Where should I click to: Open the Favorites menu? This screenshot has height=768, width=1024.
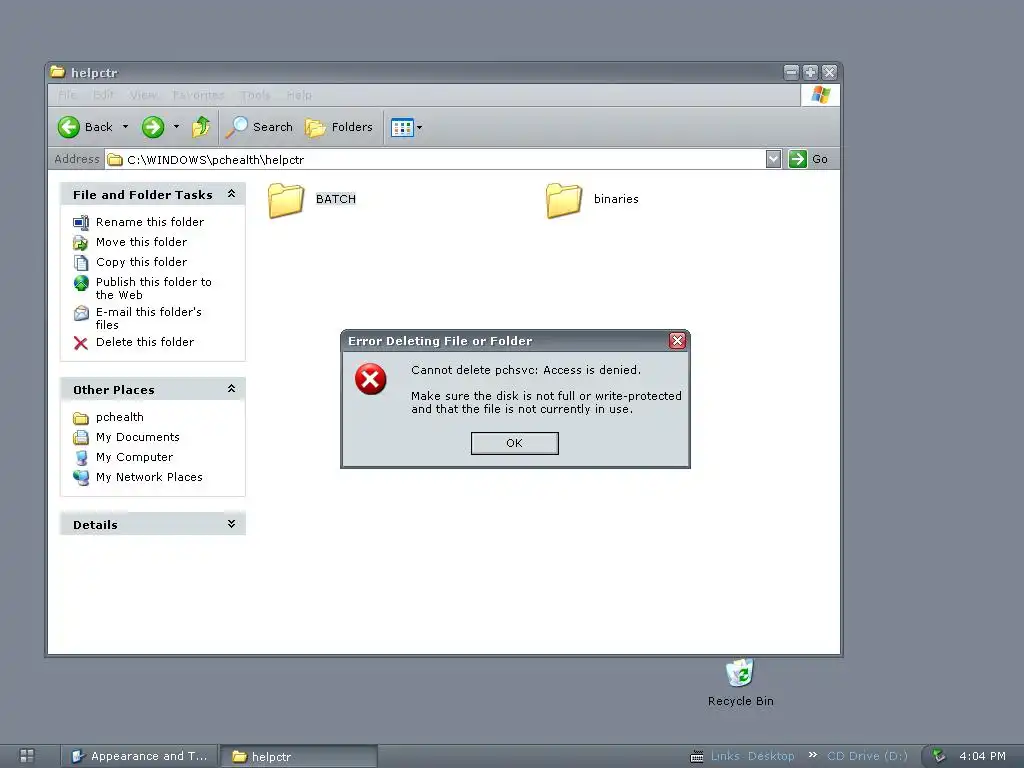[x=198, y=95]
